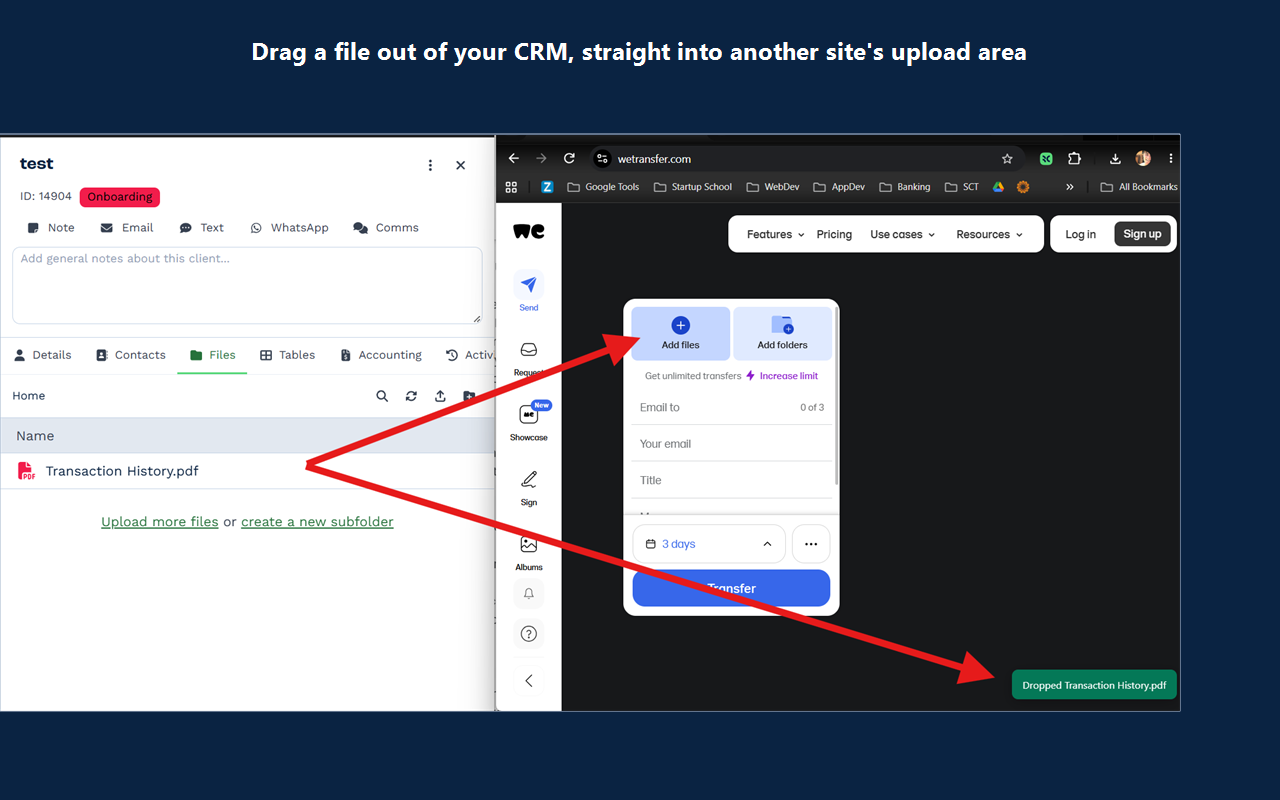The image size is (1280, 800).
Task: Open the browser Extensions puzzle icon
Action: (x=1074, y=158)
